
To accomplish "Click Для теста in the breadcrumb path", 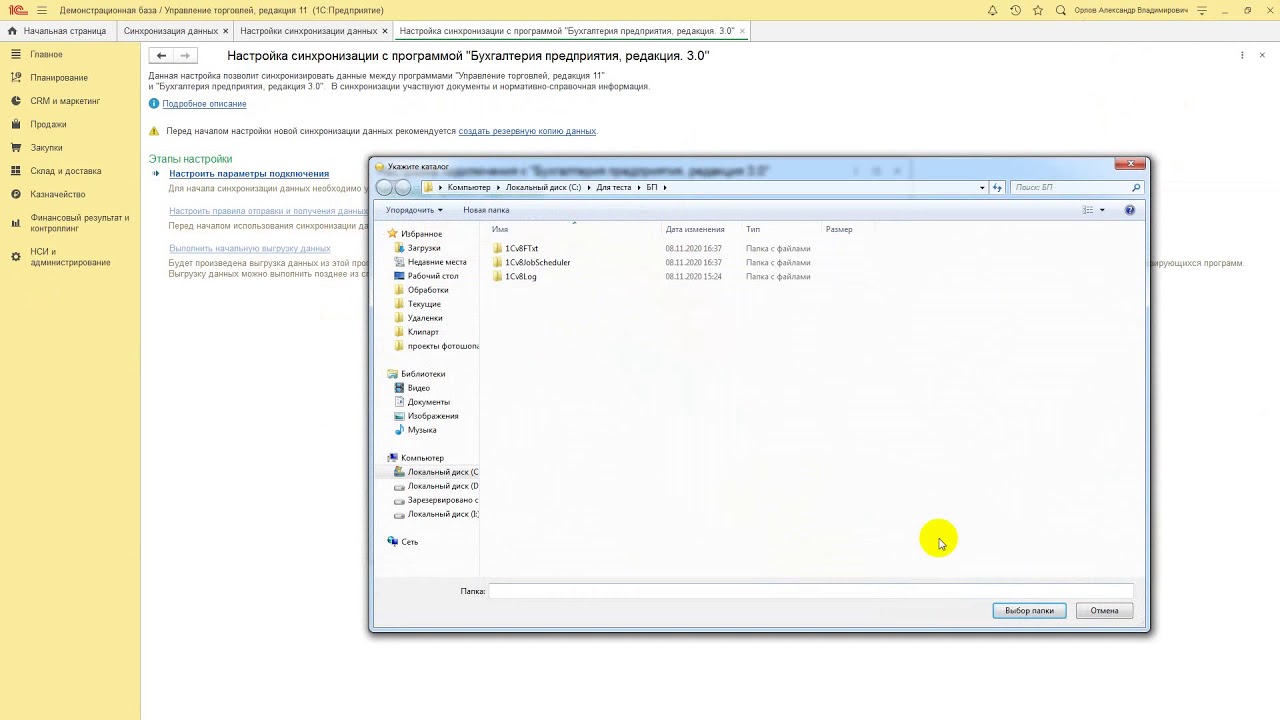I will [613, 187].
